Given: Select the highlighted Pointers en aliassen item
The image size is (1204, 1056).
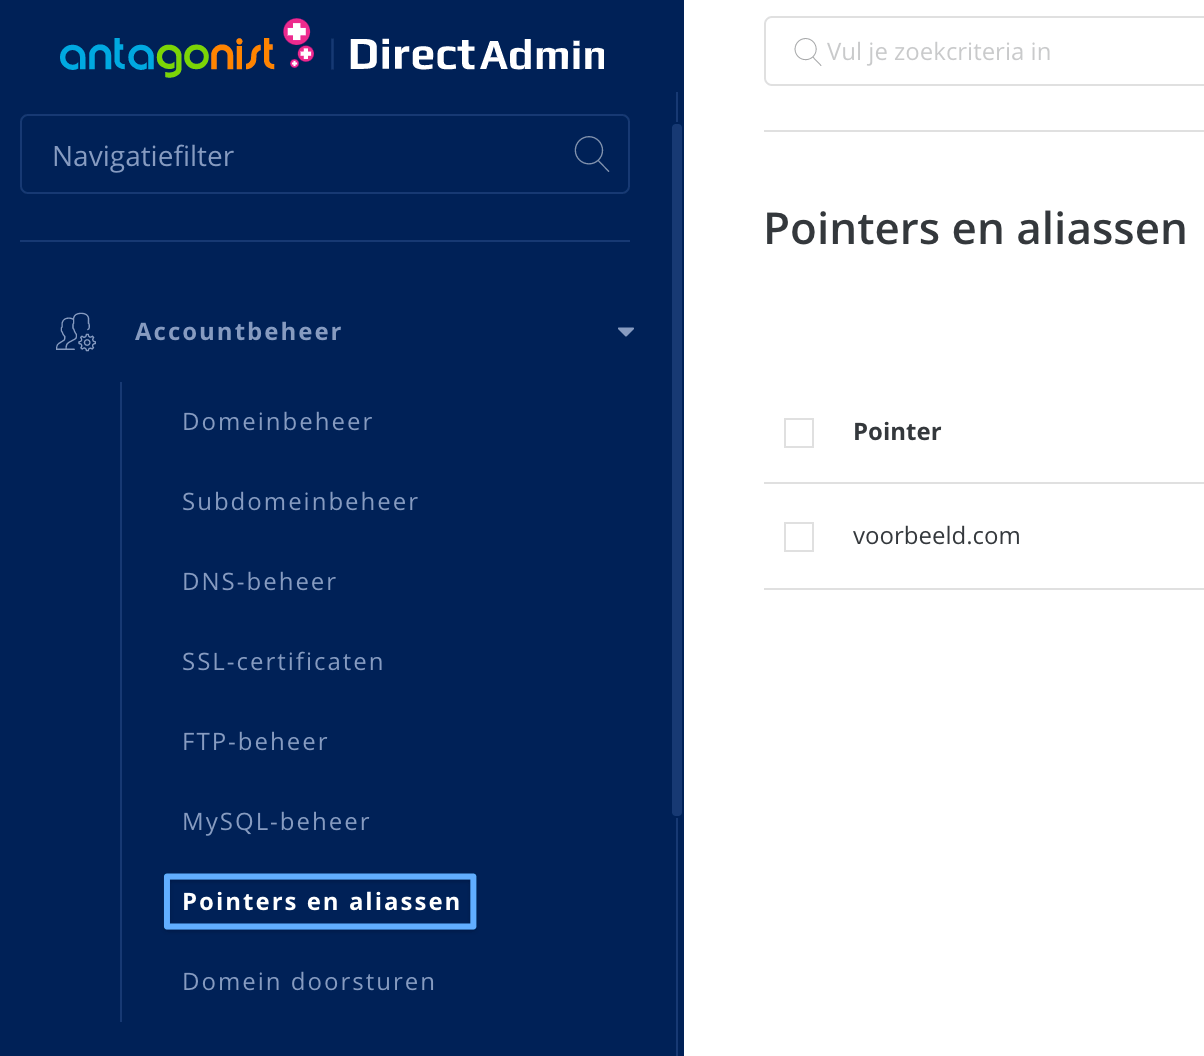Looking at the screenshot, I should (319, 901).
